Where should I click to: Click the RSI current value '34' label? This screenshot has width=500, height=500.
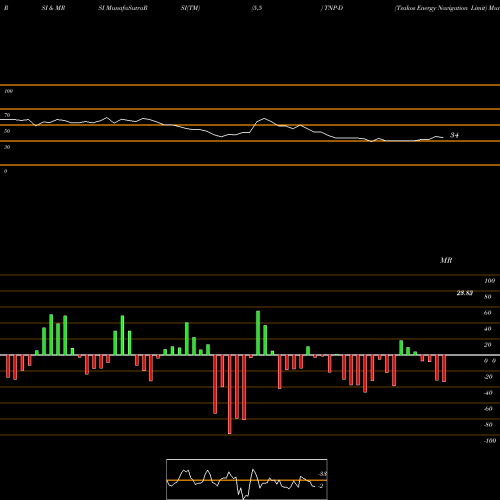click(x=454, y=135)
